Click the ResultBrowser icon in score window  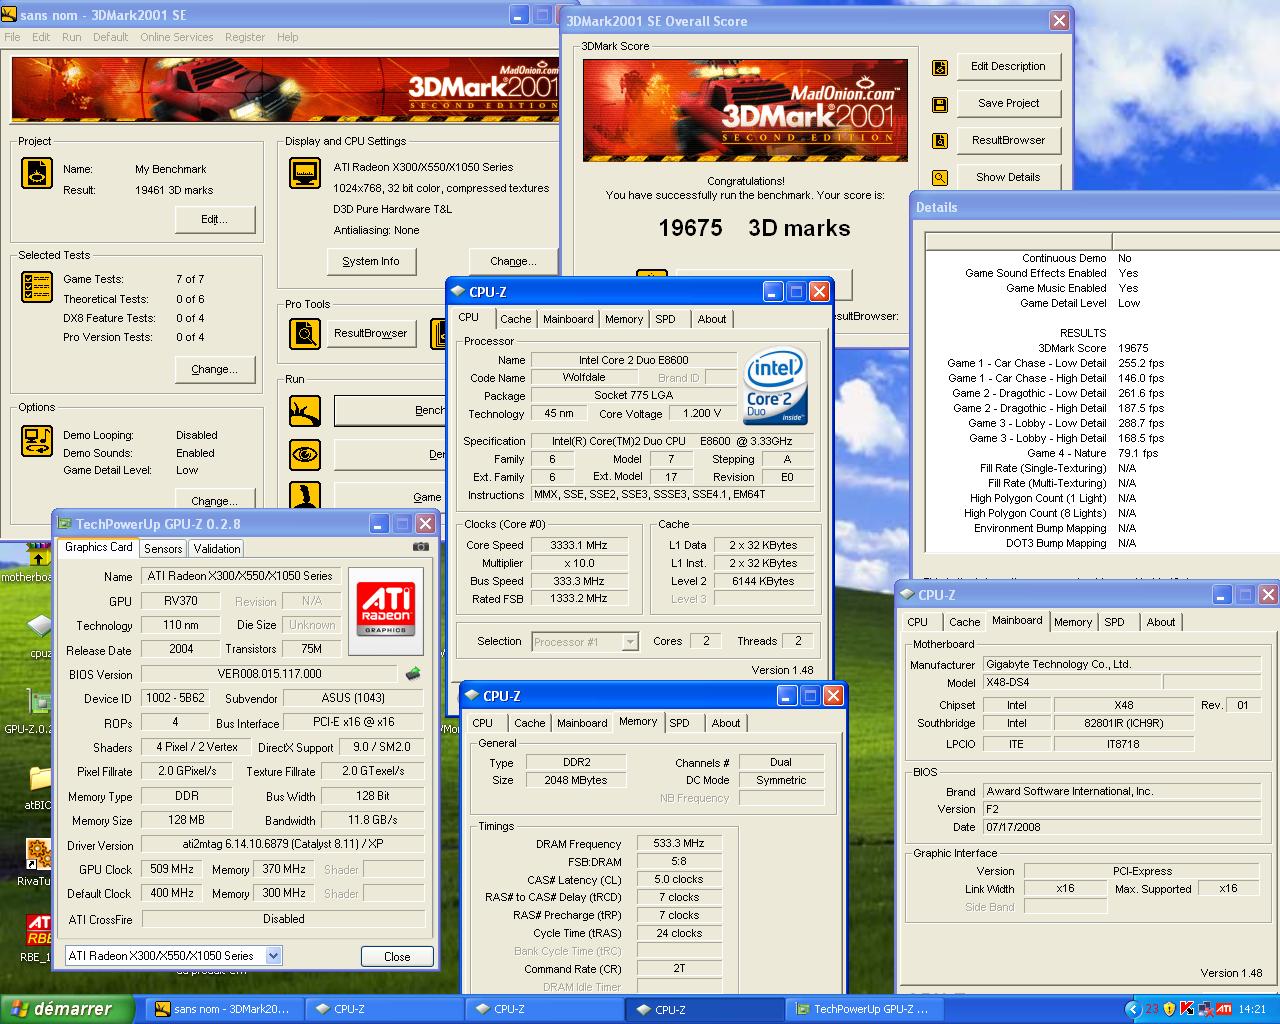click(940, 141)
